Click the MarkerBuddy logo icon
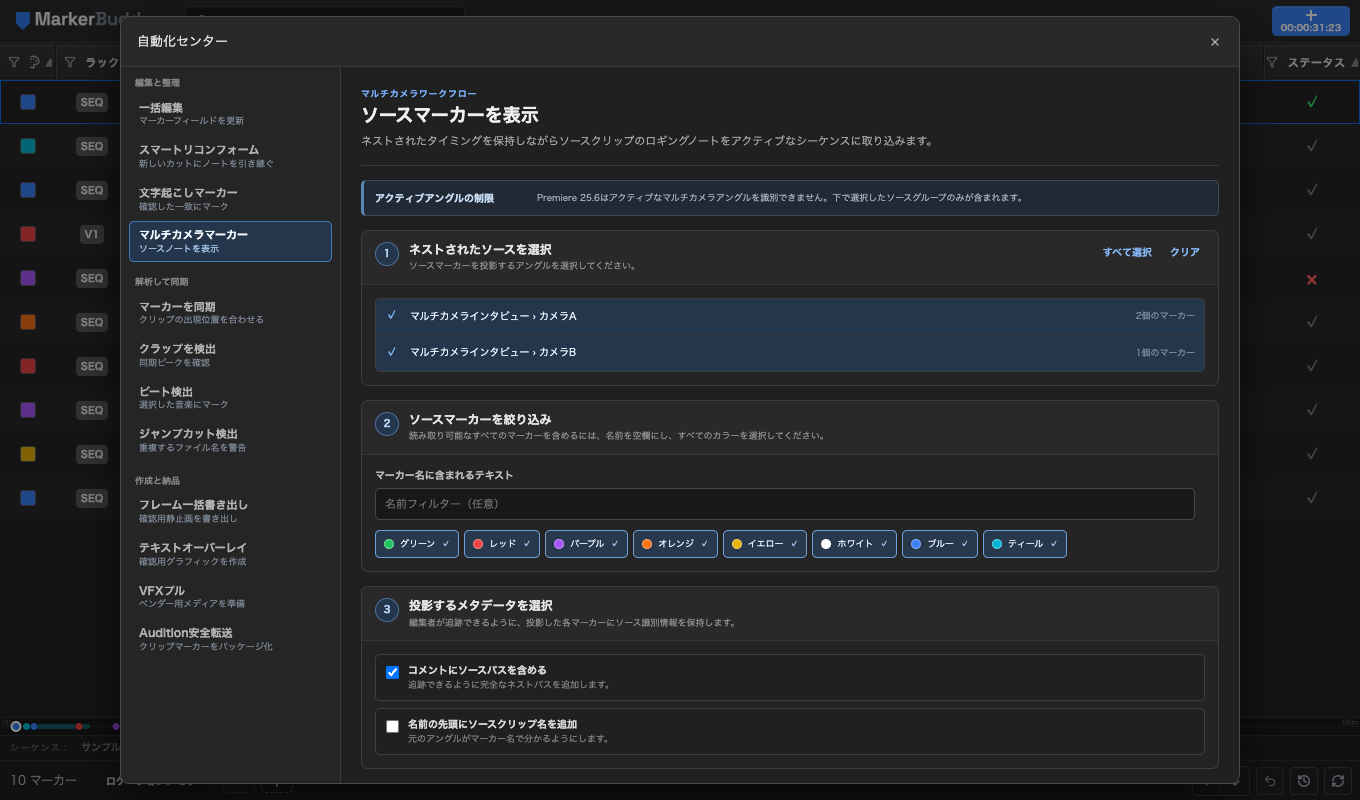This screenshot has width=1360, height=800. (23, 20)
